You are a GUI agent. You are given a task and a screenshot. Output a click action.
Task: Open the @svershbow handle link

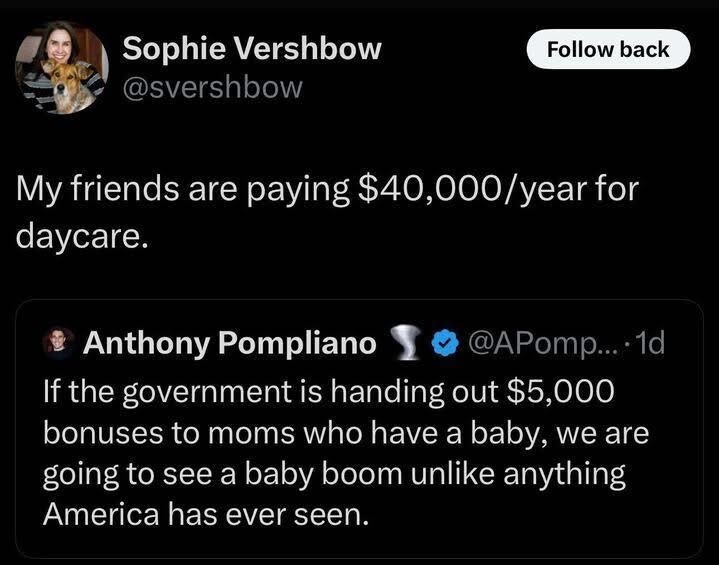pyautogui.click(x=211, y=88)
